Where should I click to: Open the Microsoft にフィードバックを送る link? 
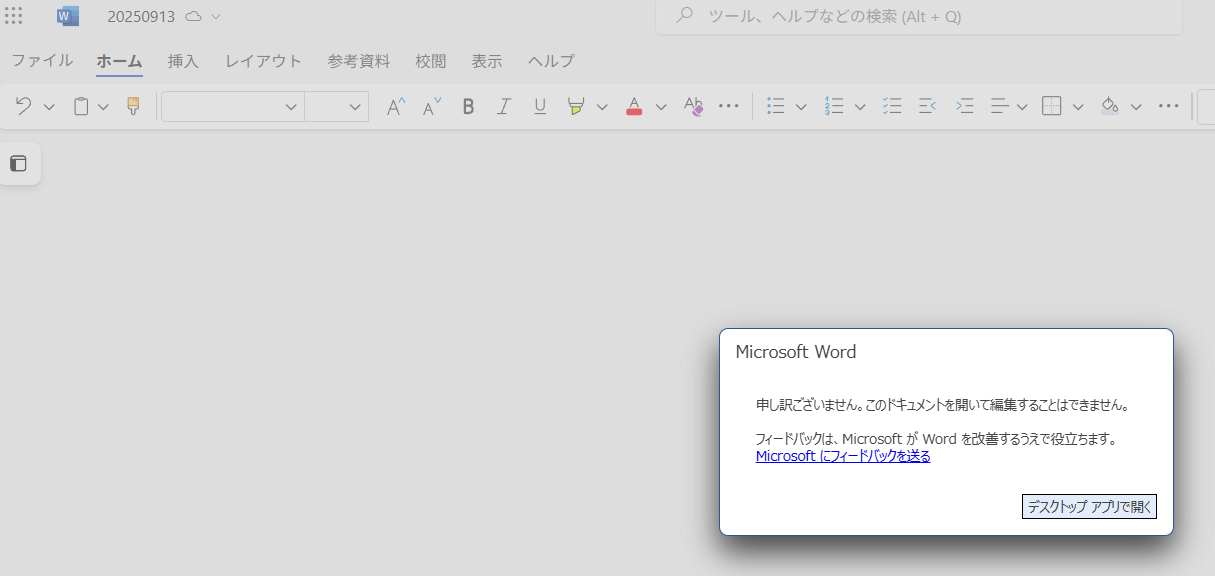pos(843,456)
